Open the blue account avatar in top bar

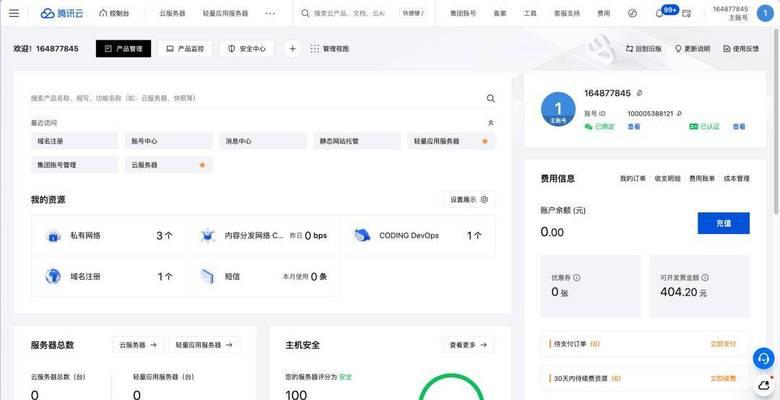click(x=765, y=13)
